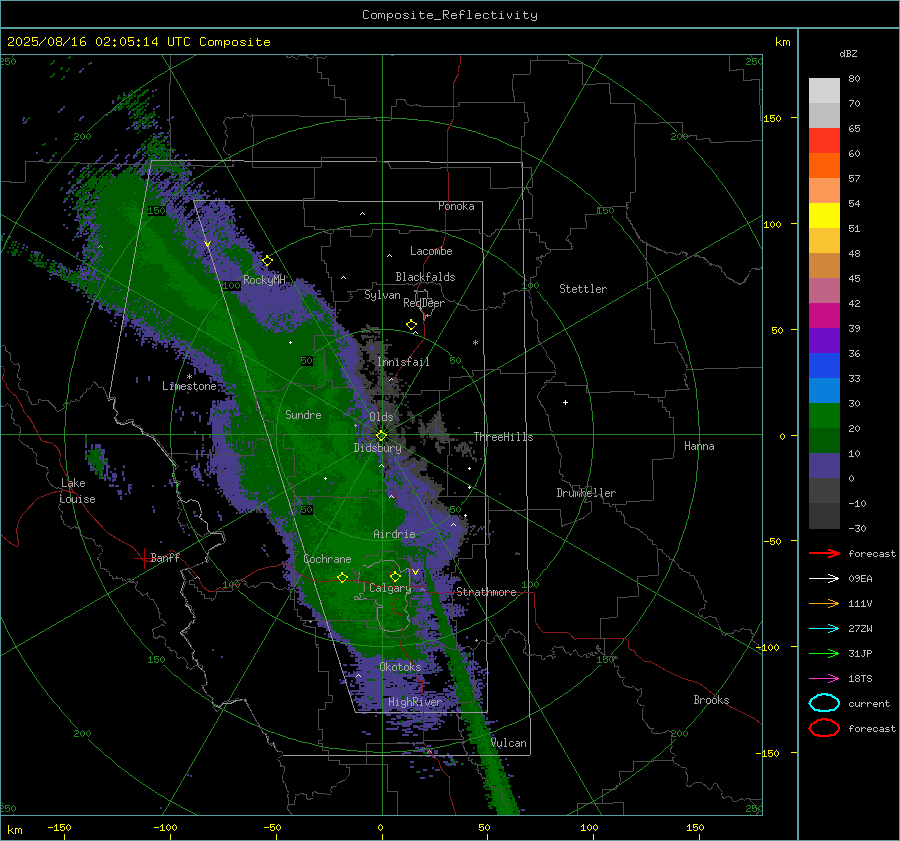Click the Calgary city label
The height and width of the screenshot is (841, 900).
390,588
